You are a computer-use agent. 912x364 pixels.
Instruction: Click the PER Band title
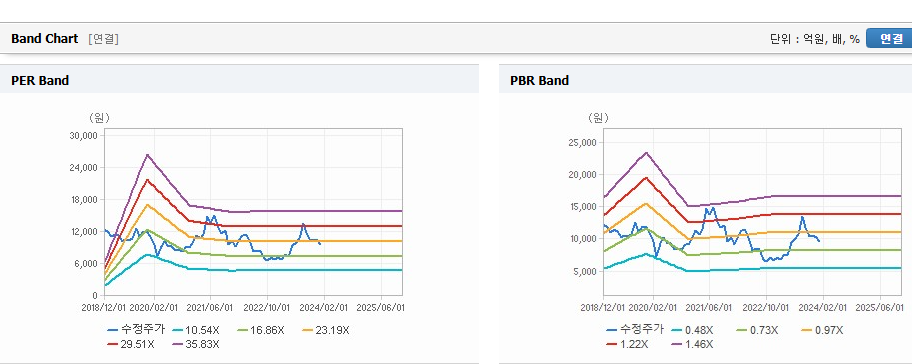(40, 81)
